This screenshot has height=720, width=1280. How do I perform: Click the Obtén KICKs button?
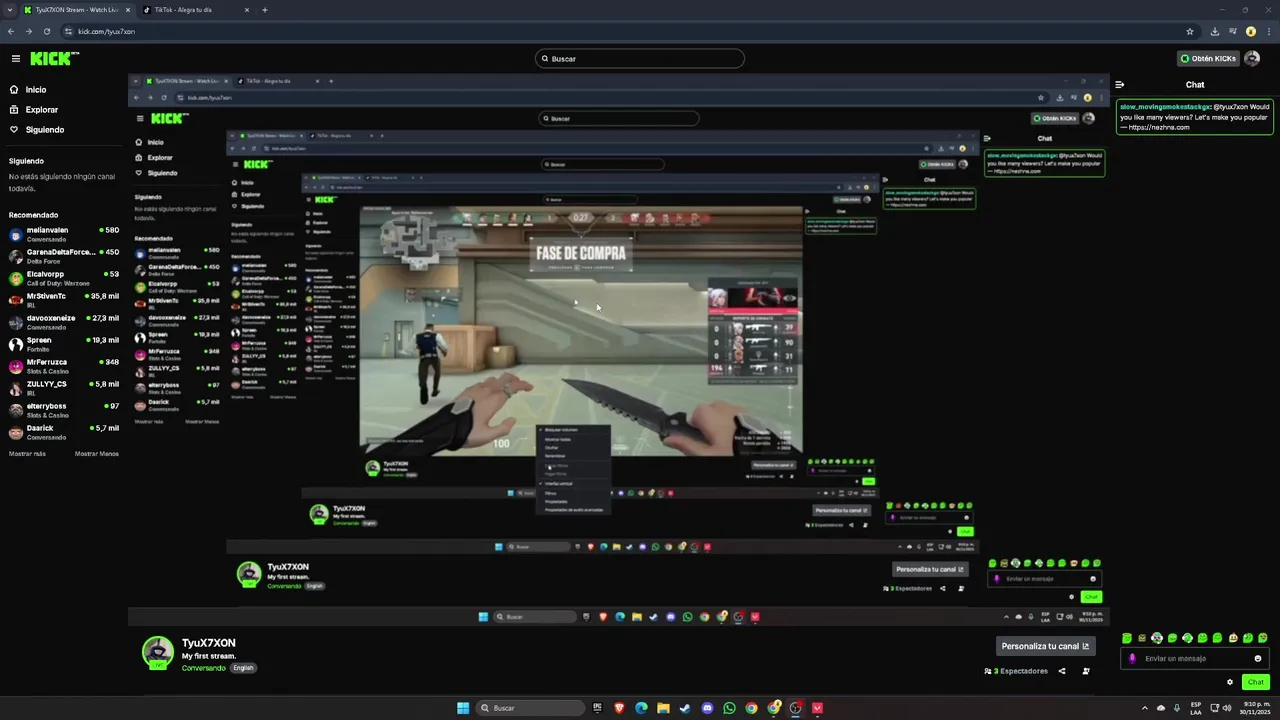[1207, 59]
